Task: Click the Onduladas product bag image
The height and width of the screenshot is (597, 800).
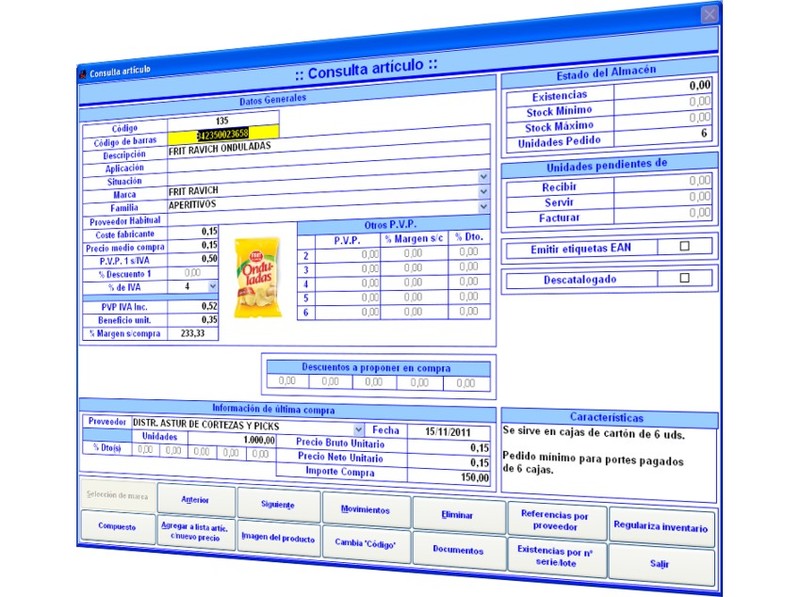Action: pyautogui.click(x=257, y=277)
